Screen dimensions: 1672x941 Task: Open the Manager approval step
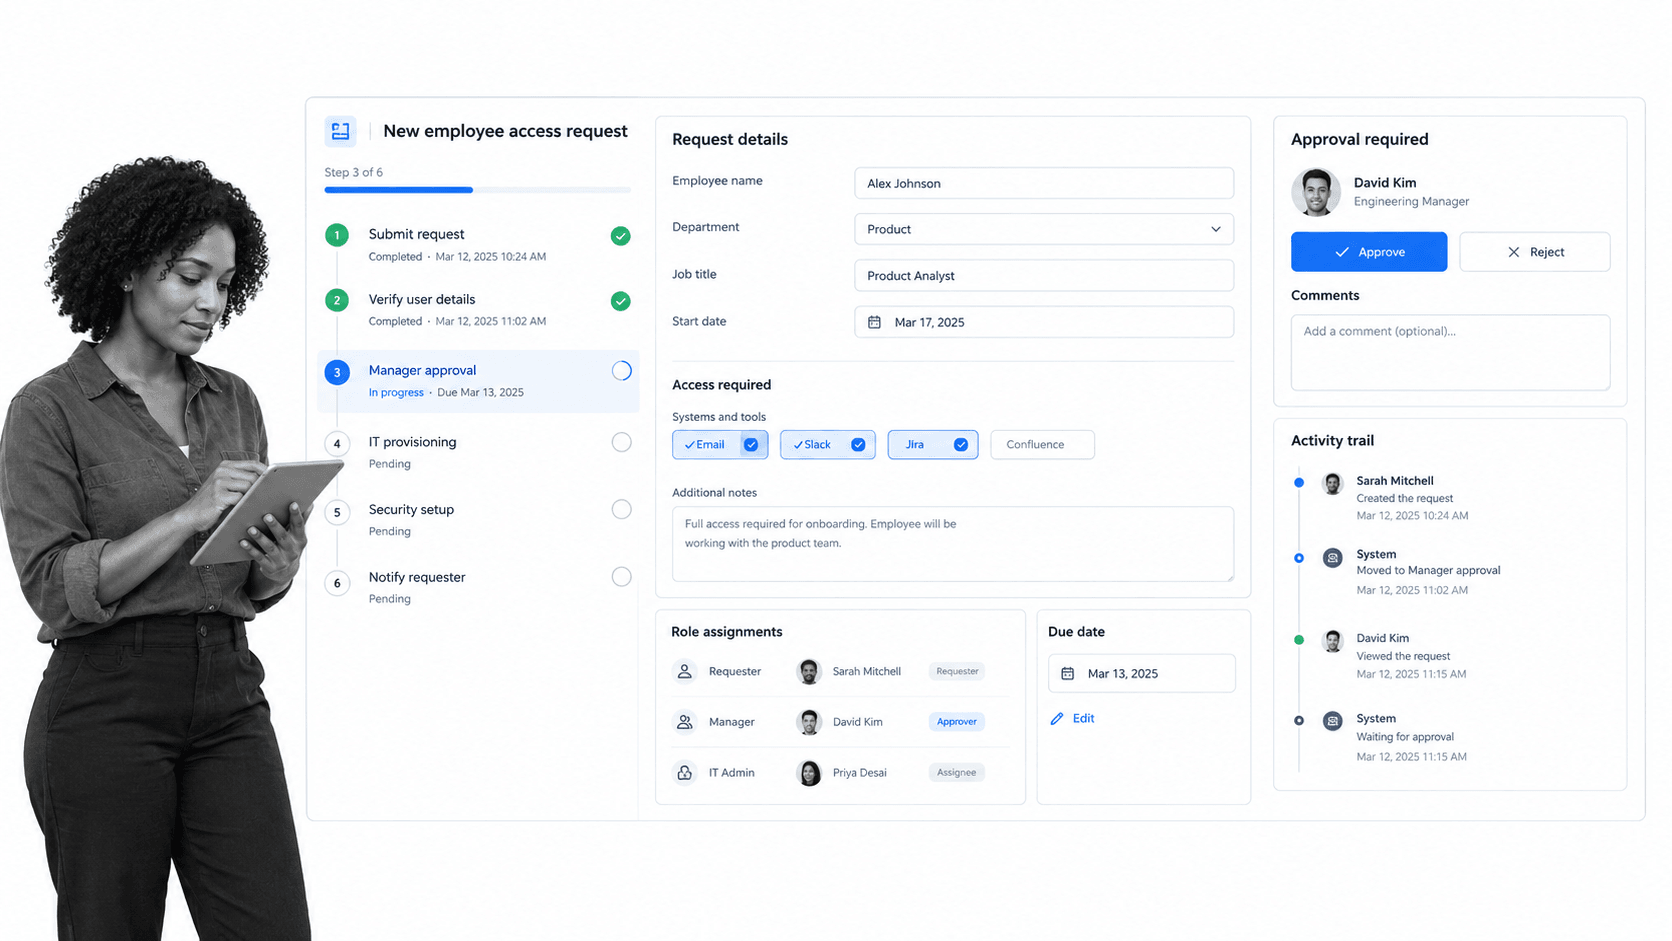pos(478,381)
